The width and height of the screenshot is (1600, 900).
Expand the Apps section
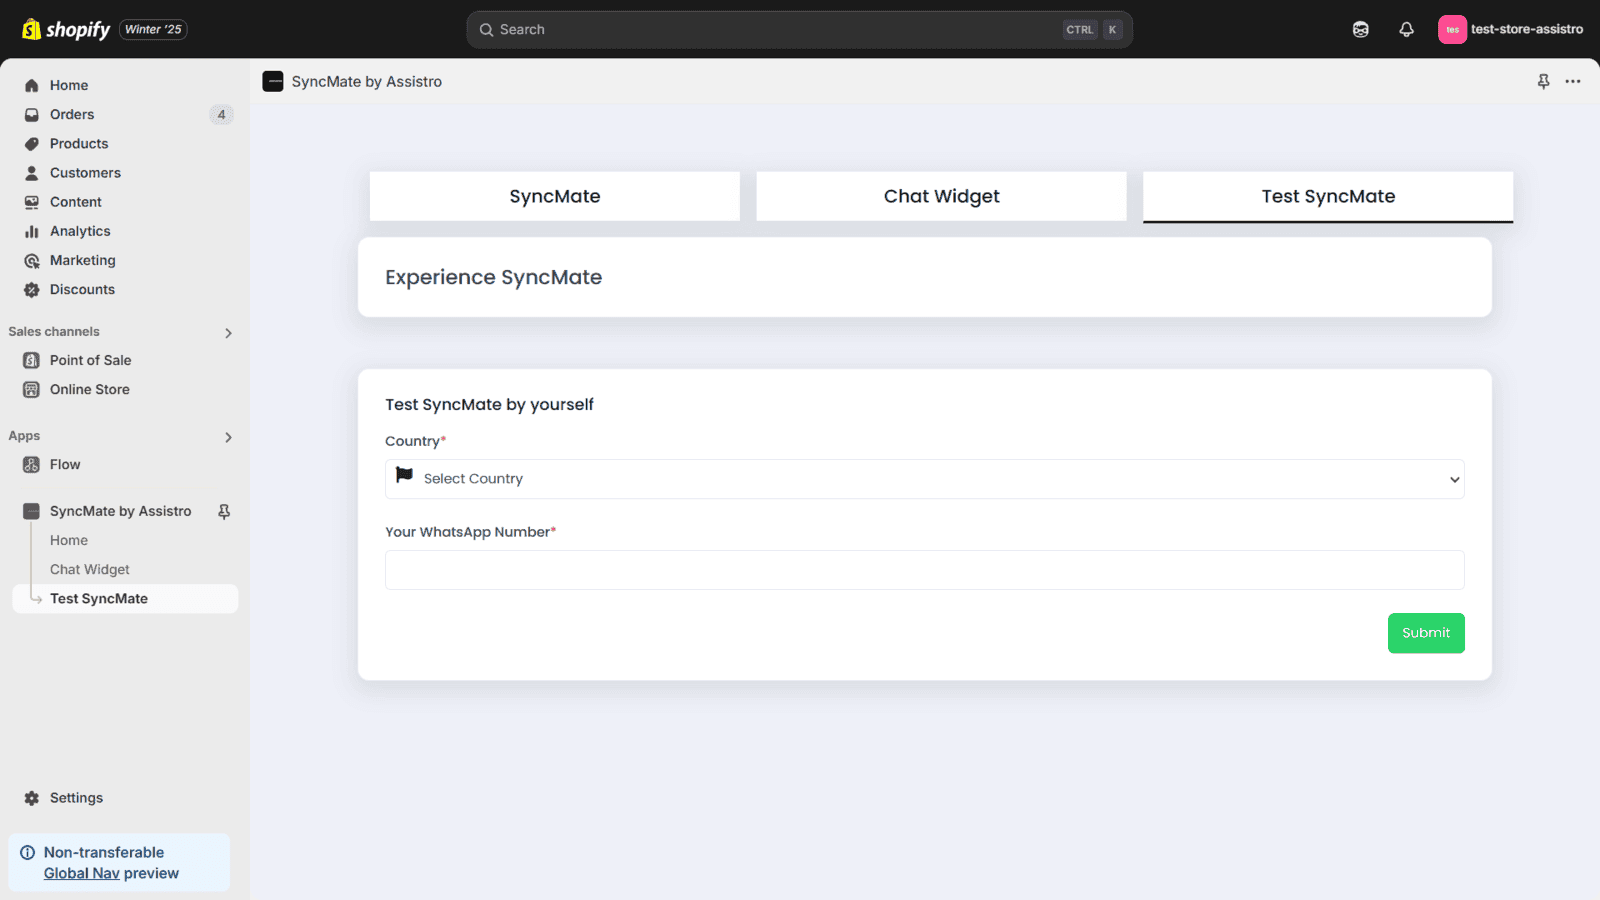pos(228,437)
